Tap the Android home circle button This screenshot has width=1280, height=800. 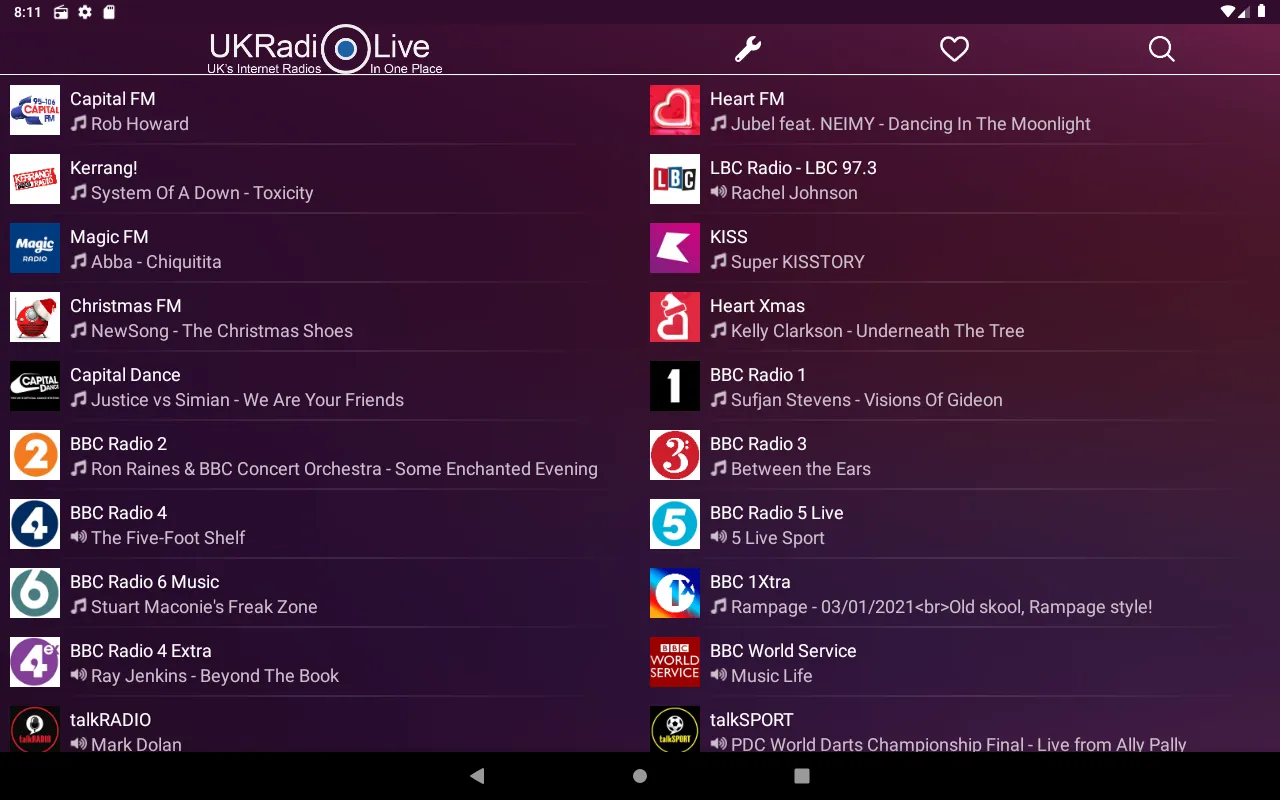click(x=640, y=776)
